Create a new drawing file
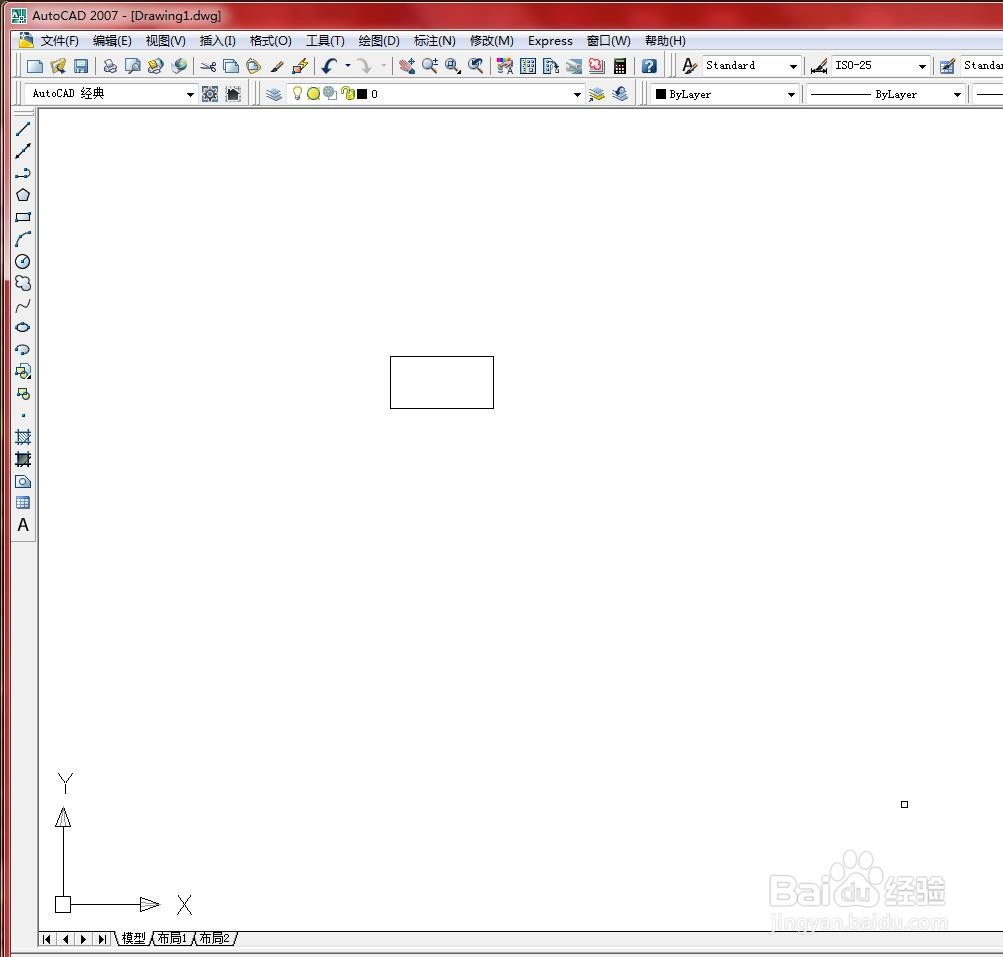 [x=35, y=66]
